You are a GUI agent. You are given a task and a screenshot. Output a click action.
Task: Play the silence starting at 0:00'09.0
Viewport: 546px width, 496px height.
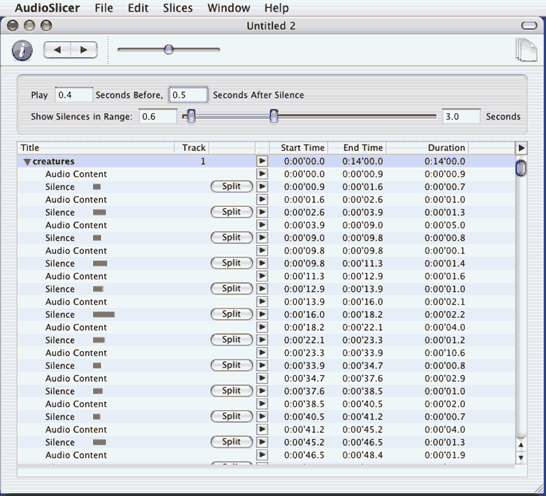[x=262, y=238]
